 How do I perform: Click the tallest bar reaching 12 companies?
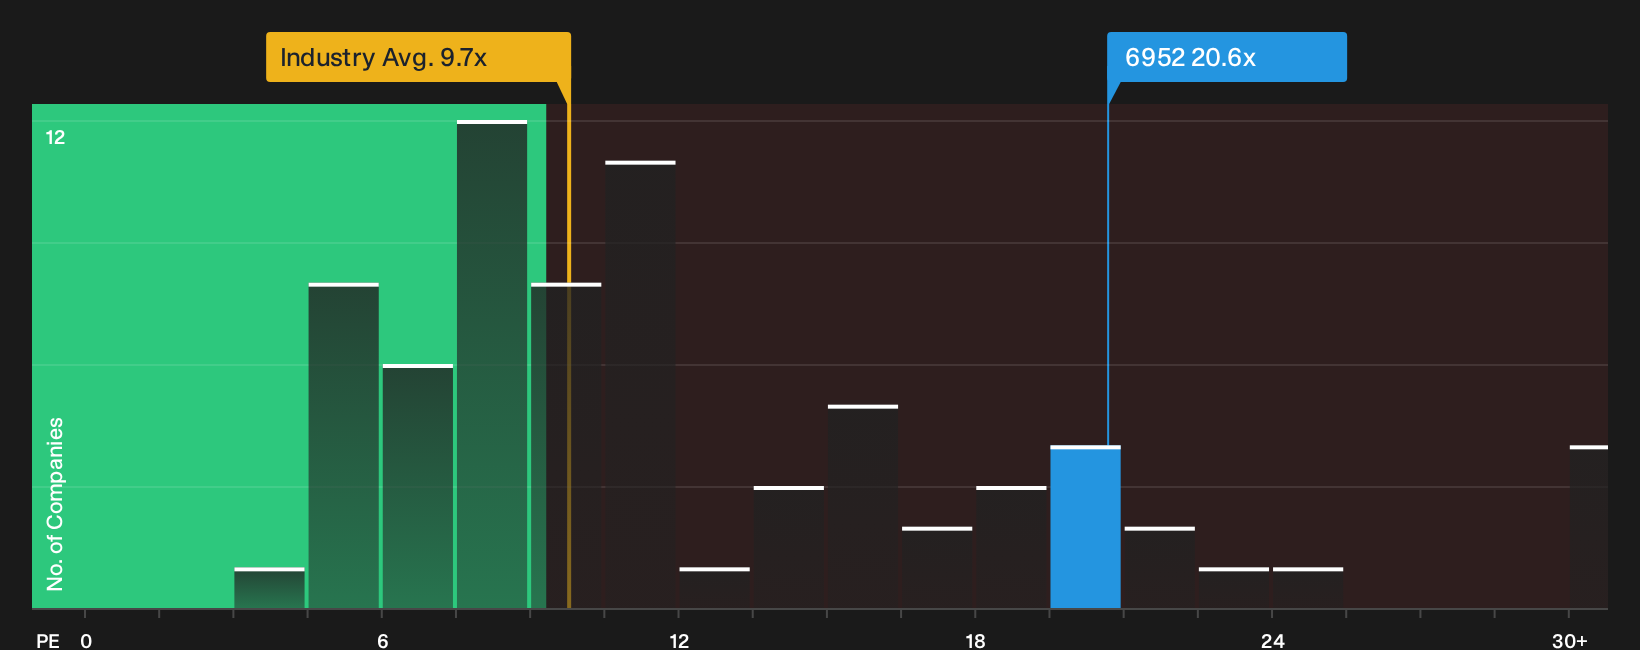point(492,364)
